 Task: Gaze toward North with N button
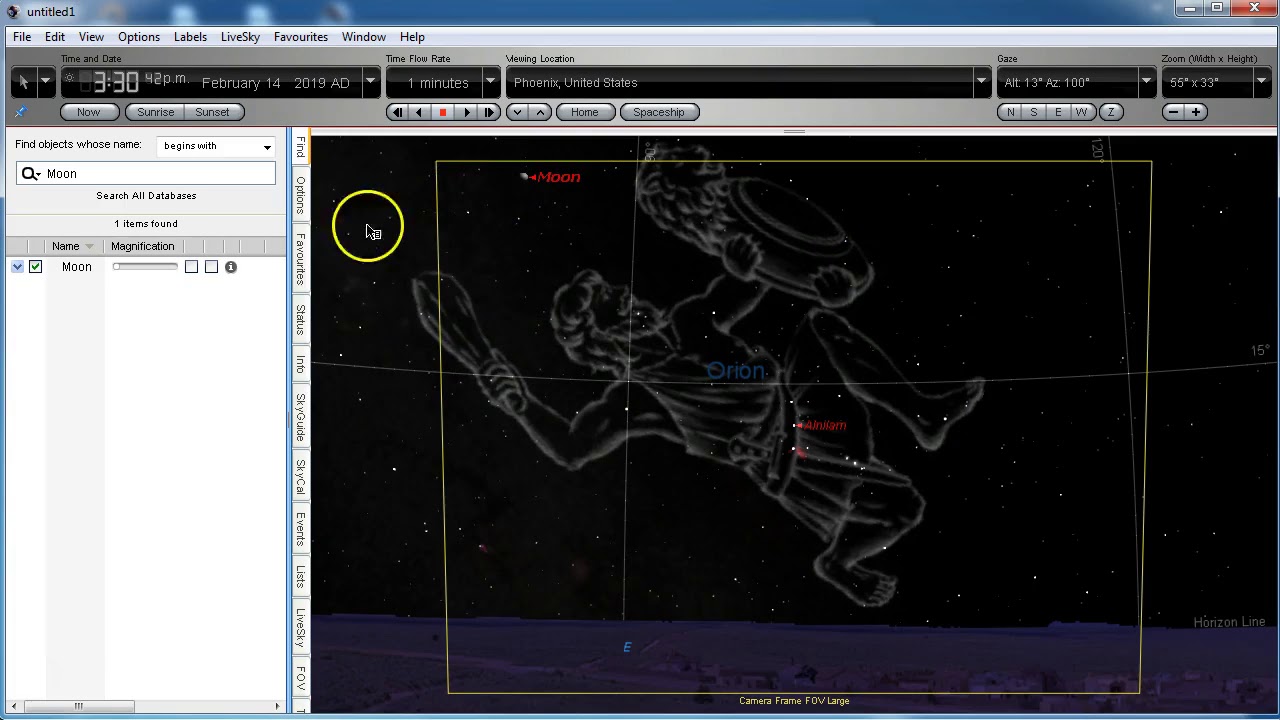click(1010, 112)
